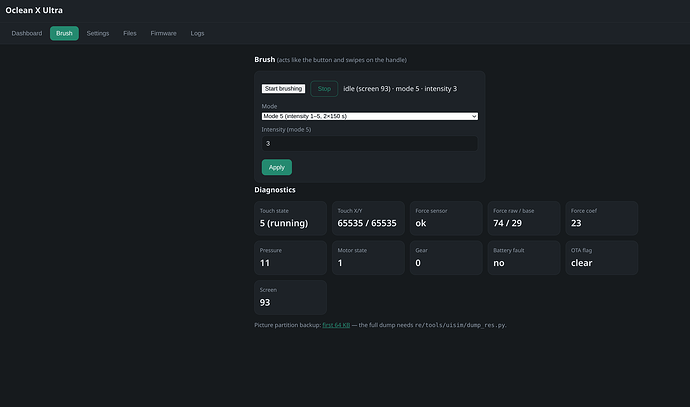Click the Start brushing button
Image resolution: width=690 pixels, height=407 pixels.
283,89
